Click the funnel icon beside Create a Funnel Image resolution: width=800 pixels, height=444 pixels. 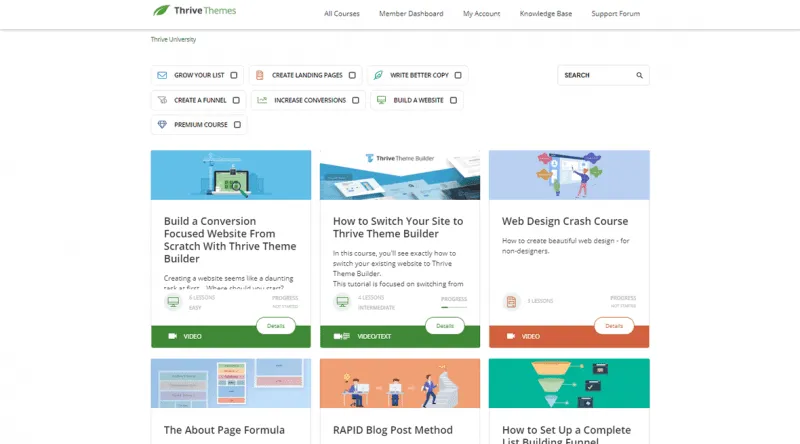click(162, 100)
